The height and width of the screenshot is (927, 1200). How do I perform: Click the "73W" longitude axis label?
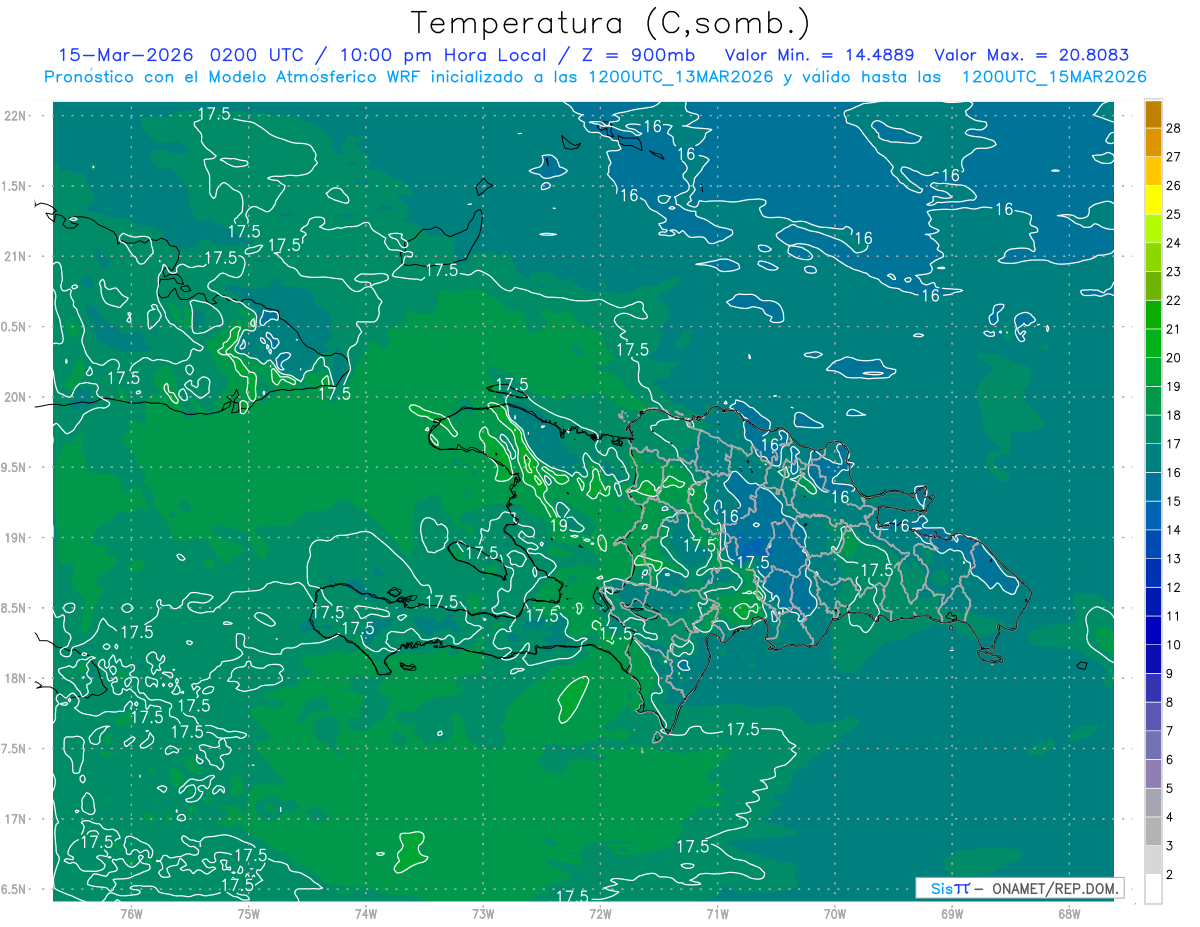pos(483,914)
